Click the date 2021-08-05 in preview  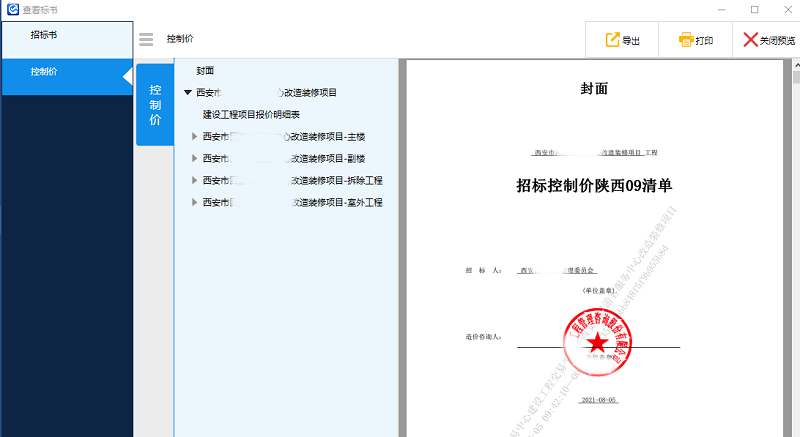[599, 400]
